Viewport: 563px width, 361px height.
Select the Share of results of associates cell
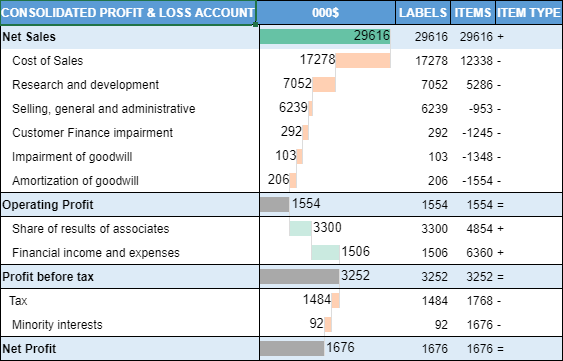130,228
